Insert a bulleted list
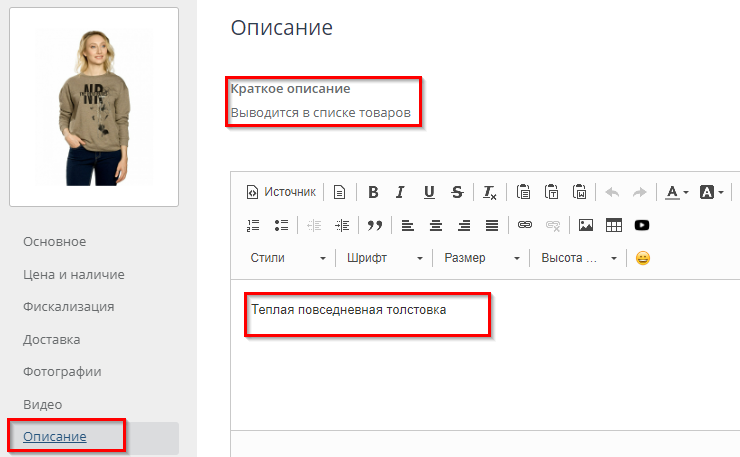Image resolution: width=740 pixels, height=457 pixels. [x=281, y=225]
